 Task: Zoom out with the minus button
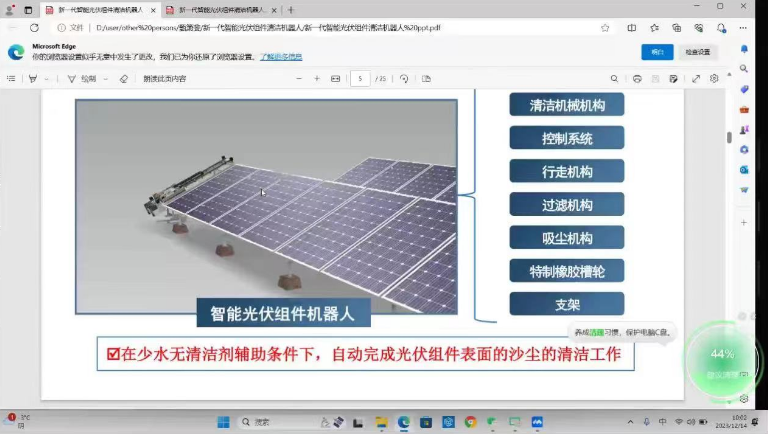click(x=299, y=78)
